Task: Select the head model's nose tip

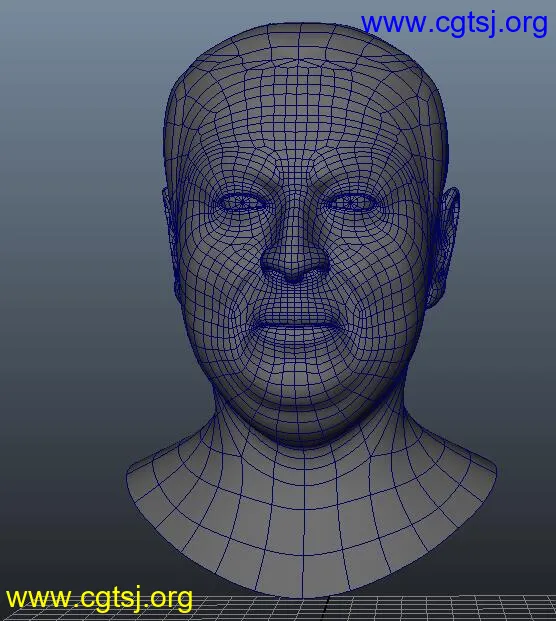Action: point(295,270)
